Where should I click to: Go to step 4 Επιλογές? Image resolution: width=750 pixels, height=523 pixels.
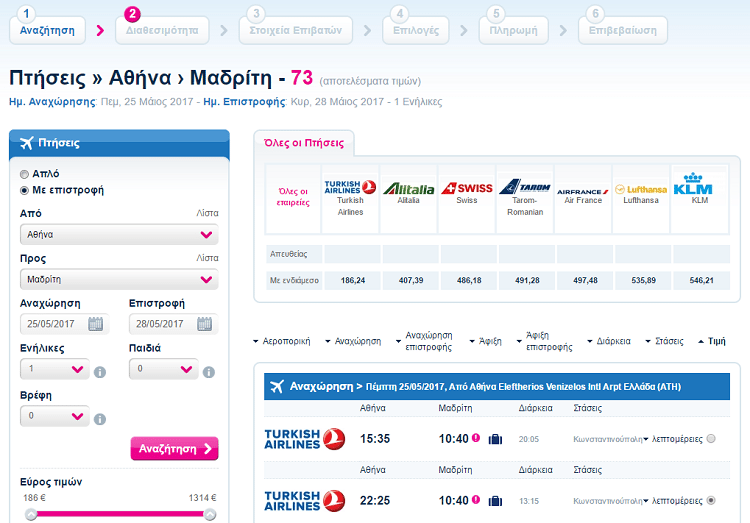coord(416,30)
